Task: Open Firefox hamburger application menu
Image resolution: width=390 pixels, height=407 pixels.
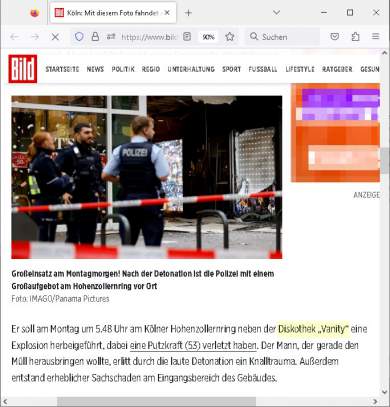Action: (376, 36)
